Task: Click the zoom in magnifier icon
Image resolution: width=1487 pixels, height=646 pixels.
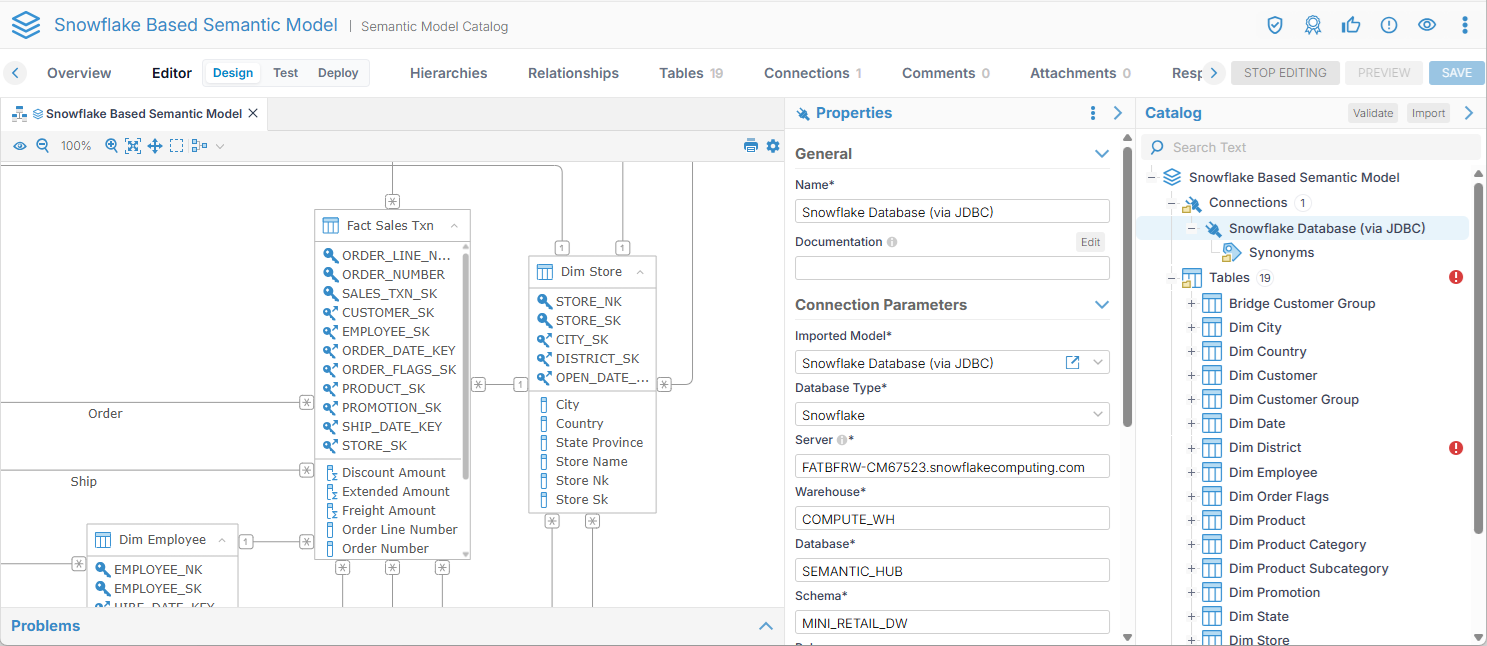Action: pyautogui.click(x=112, y=146)
